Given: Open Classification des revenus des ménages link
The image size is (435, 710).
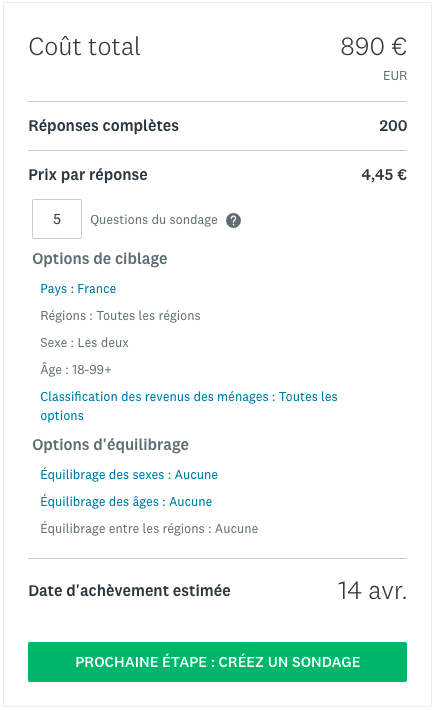Looking at the screenshot, I should point(189,406).
